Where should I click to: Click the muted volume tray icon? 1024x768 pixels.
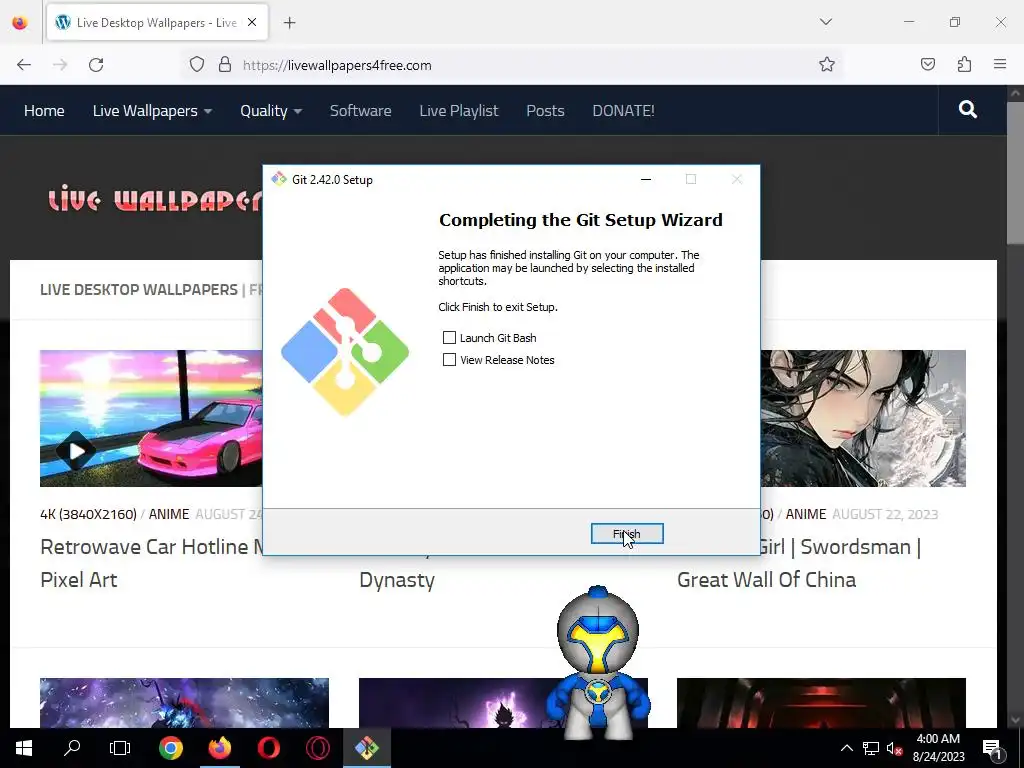pos(894,748)
